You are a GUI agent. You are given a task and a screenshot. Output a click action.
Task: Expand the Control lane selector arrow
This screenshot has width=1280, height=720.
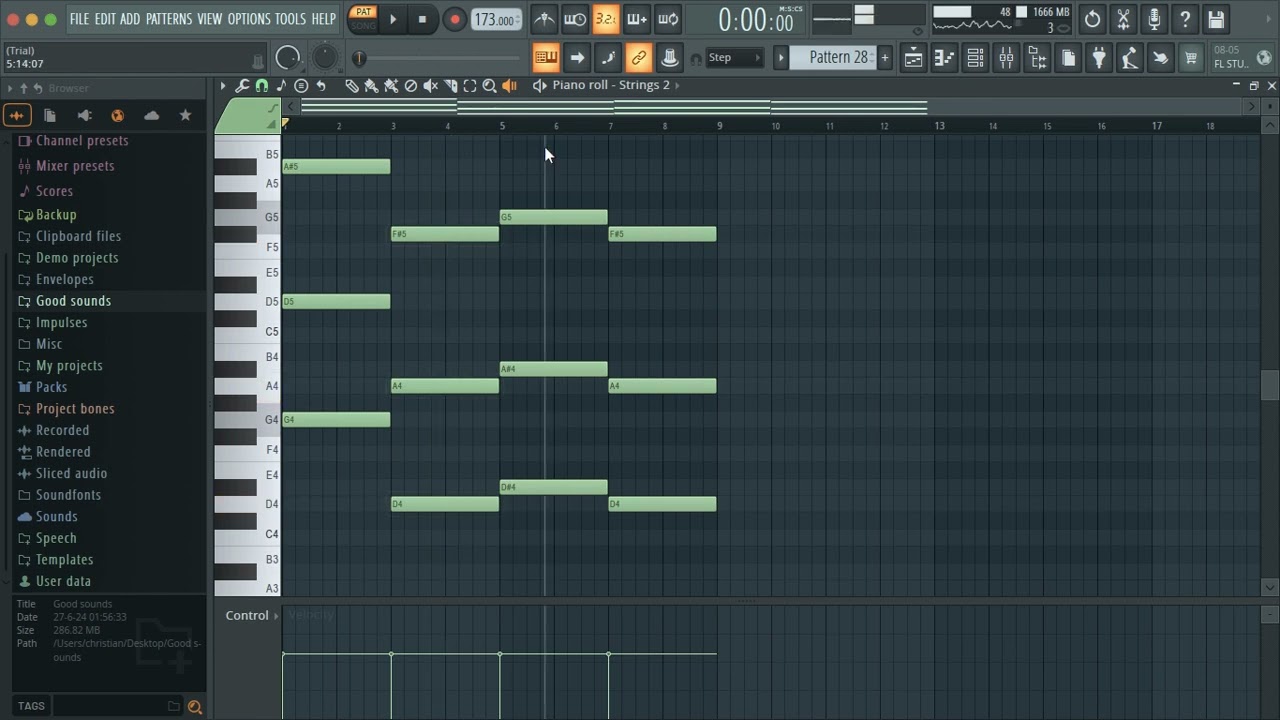[276, 616]
